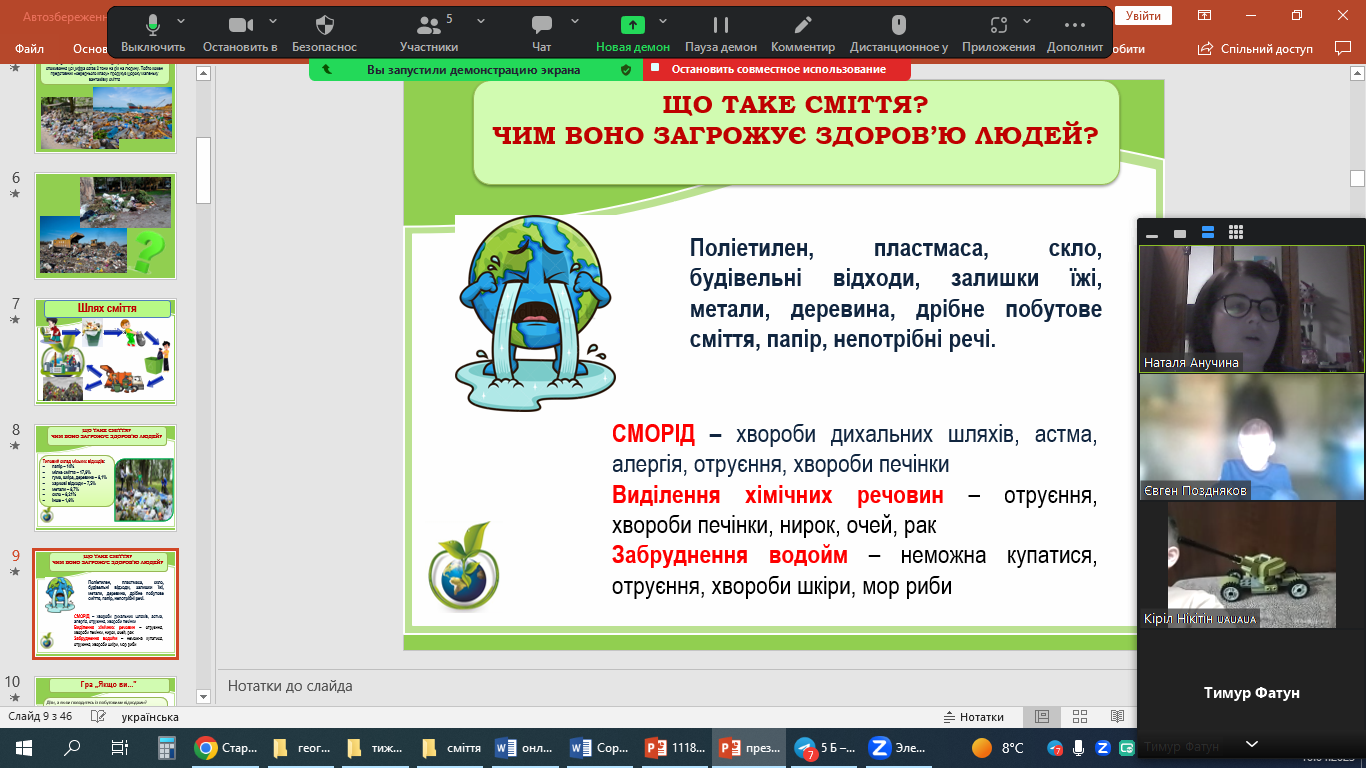The width and height of the screenshot is (1366, 768).
Task: Open Windows Start button
Action: pyautogui.click(x=24, y=747)
